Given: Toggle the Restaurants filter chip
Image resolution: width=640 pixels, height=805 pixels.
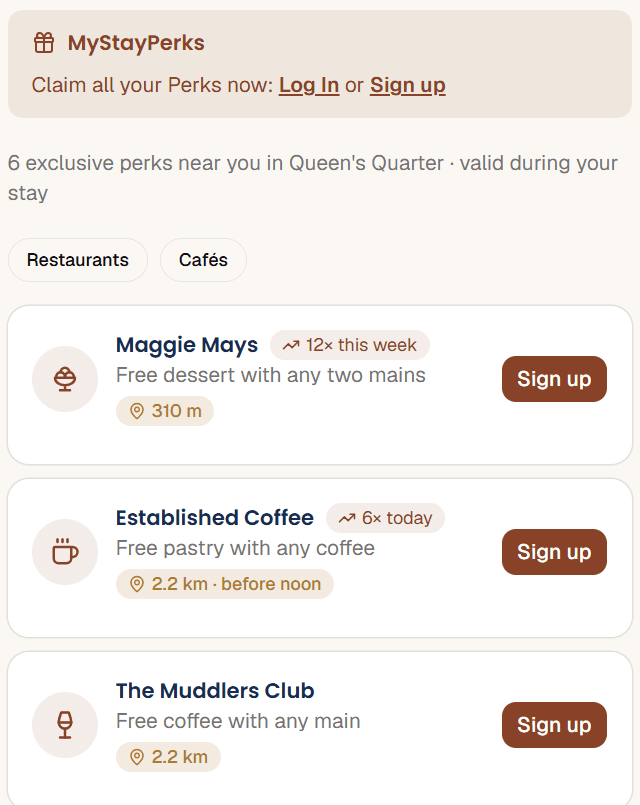Looking at the screenshot, I should pos(78,260).
